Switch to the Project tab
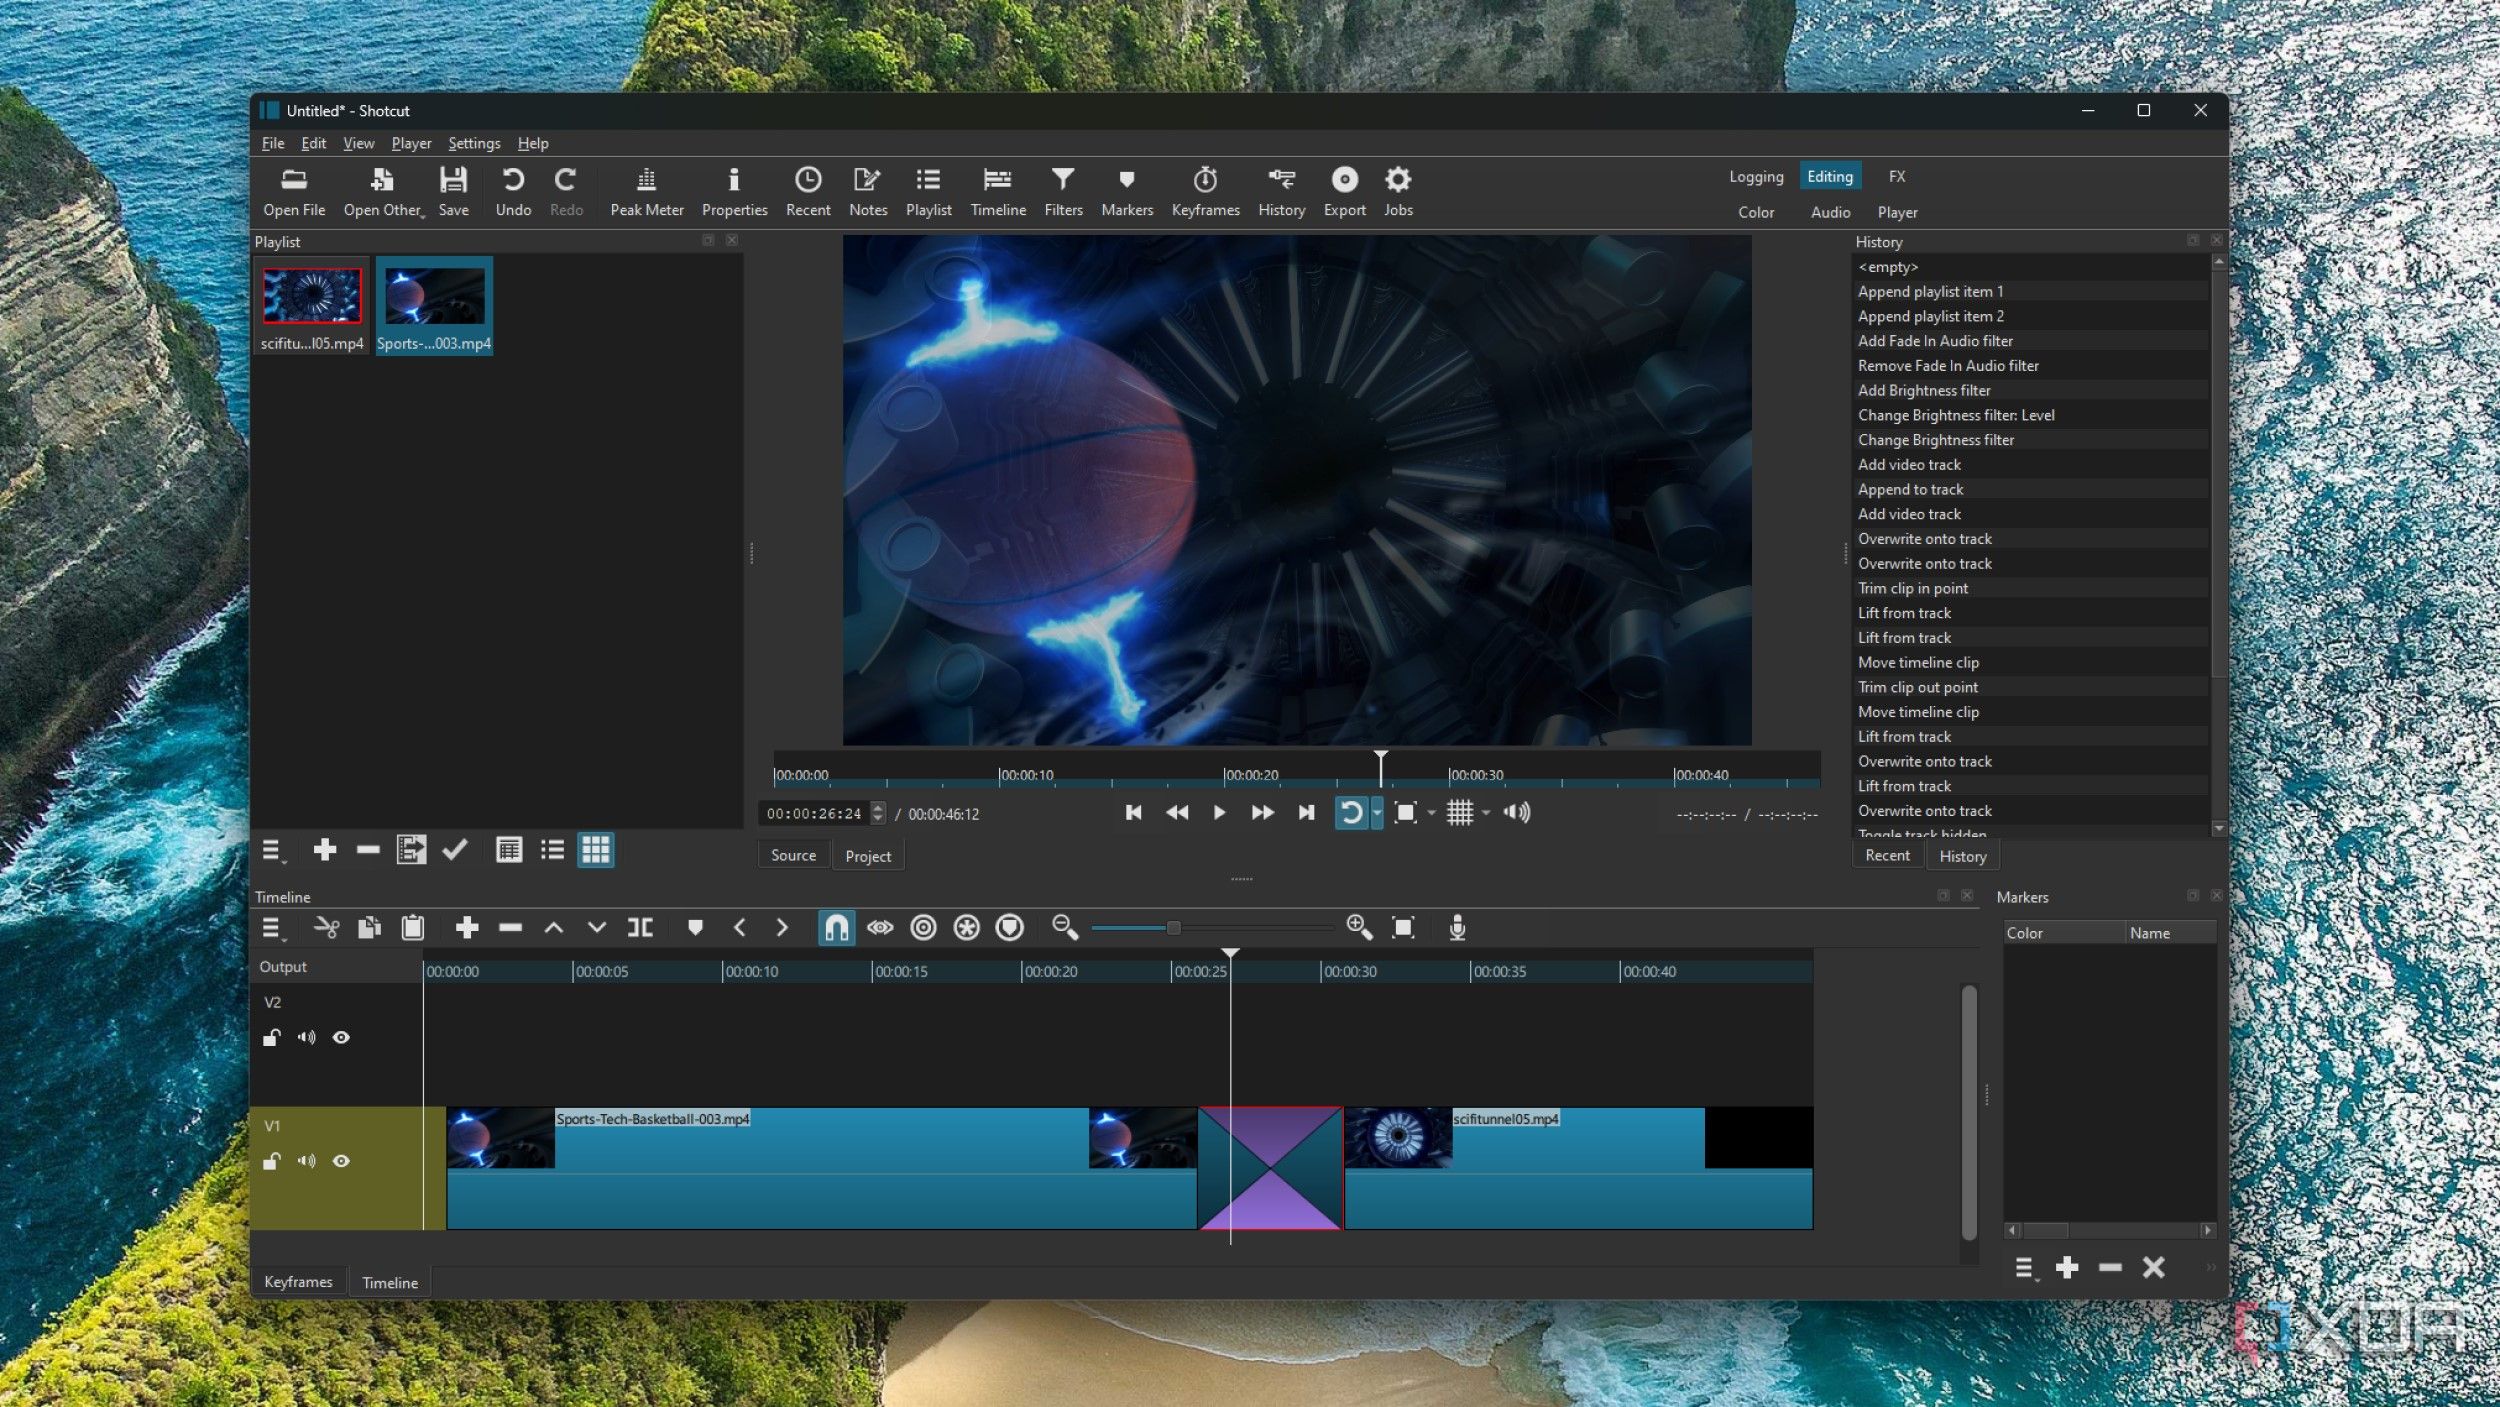This screenshot has height=1407, width=2500. tap(867, 856)
